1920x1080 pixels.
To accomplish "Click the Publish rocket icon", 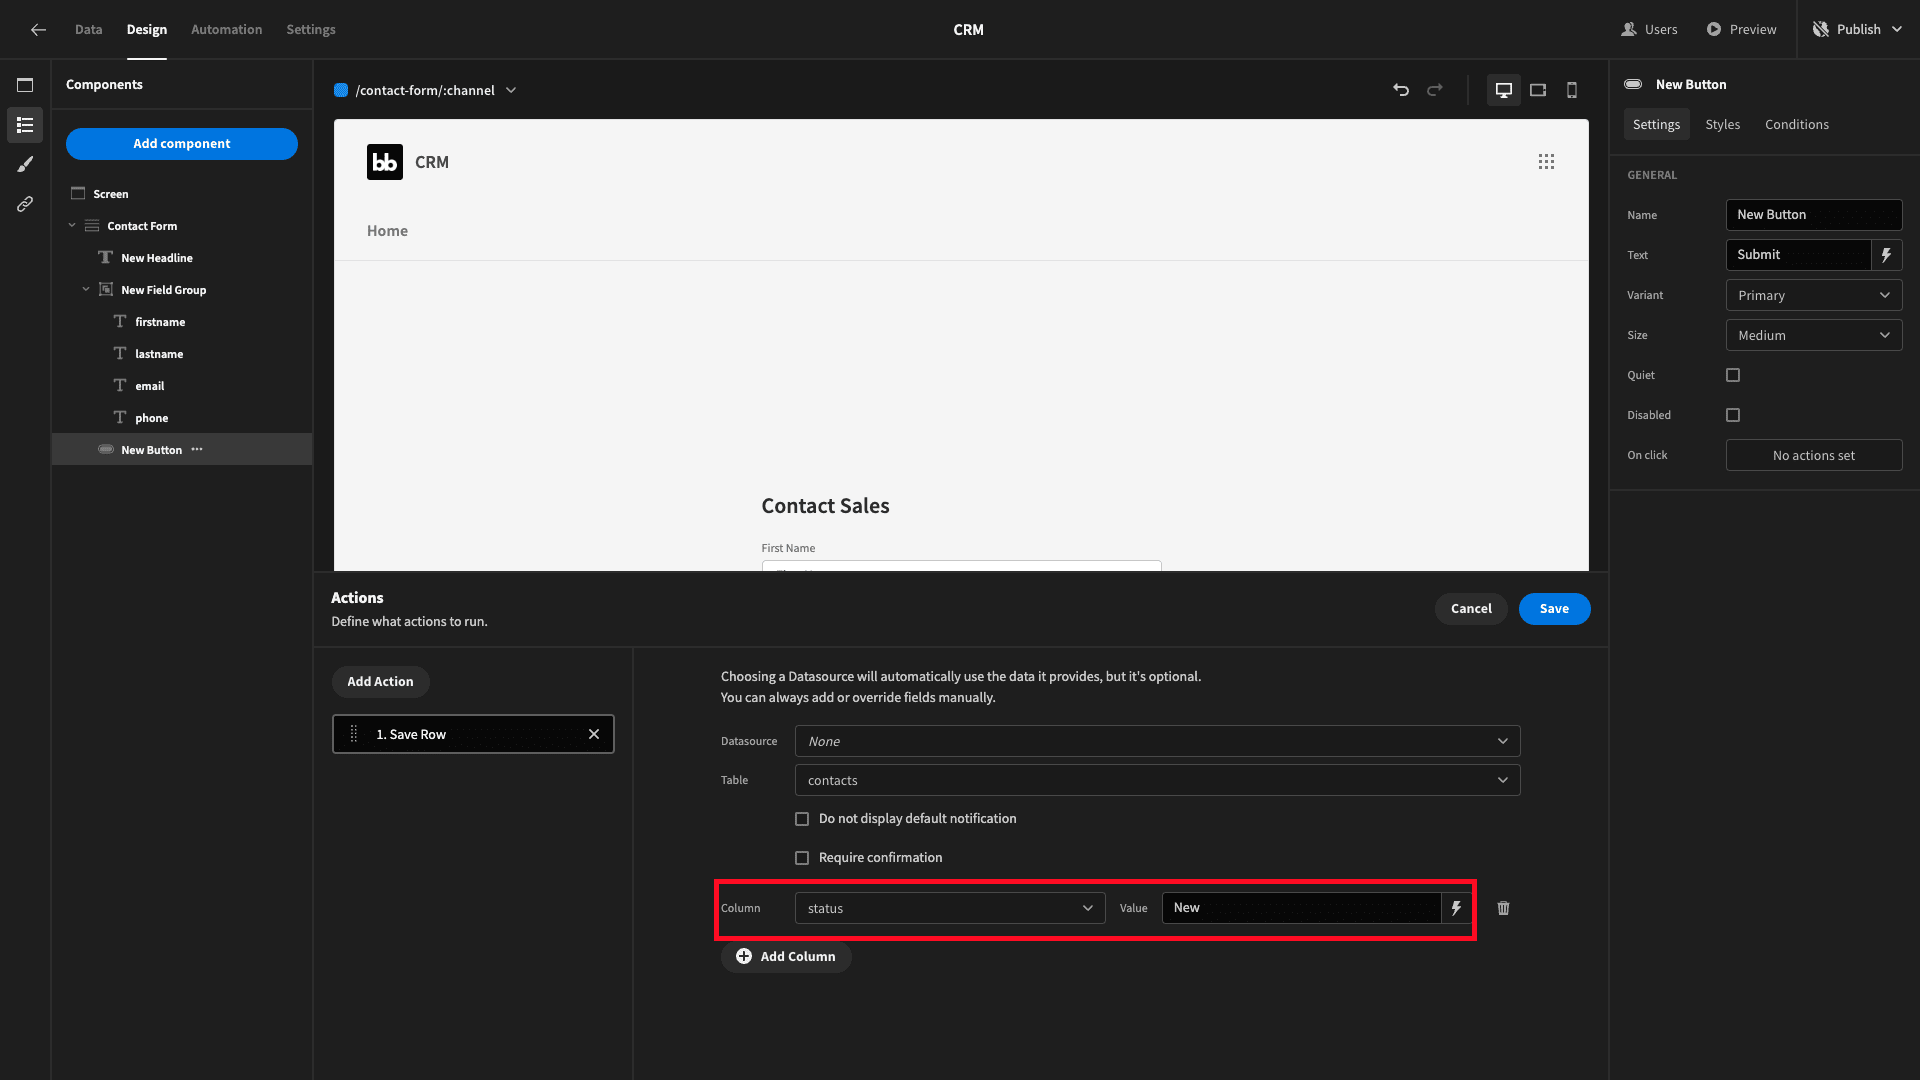I will pyautogui.click(x=1821, y=30).
